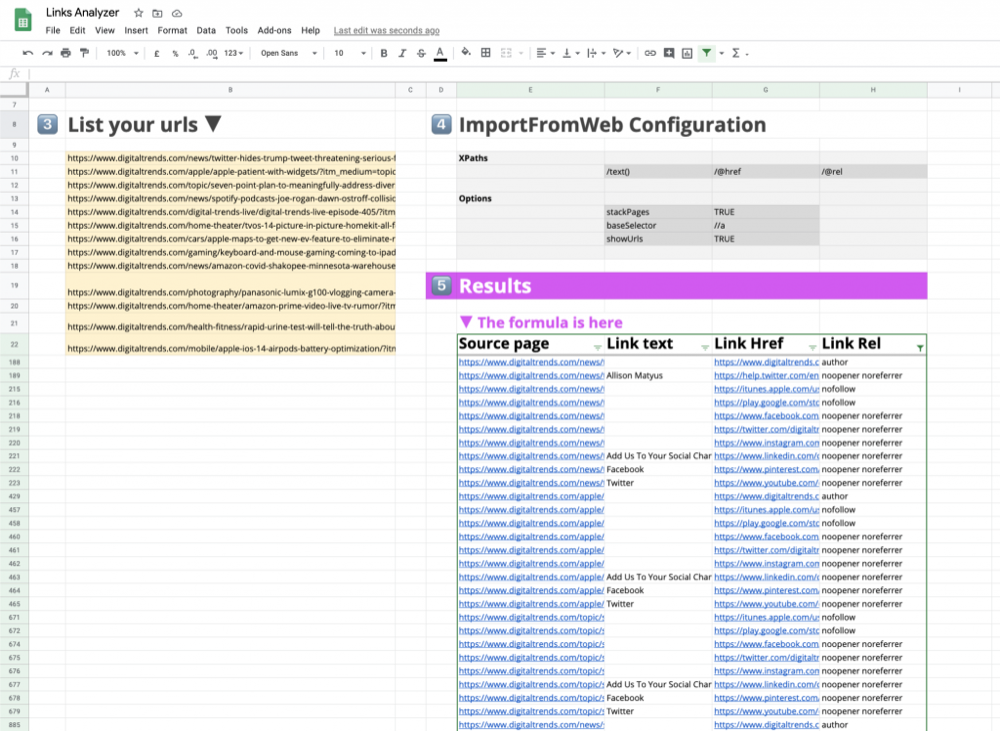Check the cloud save status icon
Image resolution: width=1000 pixels, height=731 pixels.
click(x=177, y=13)
